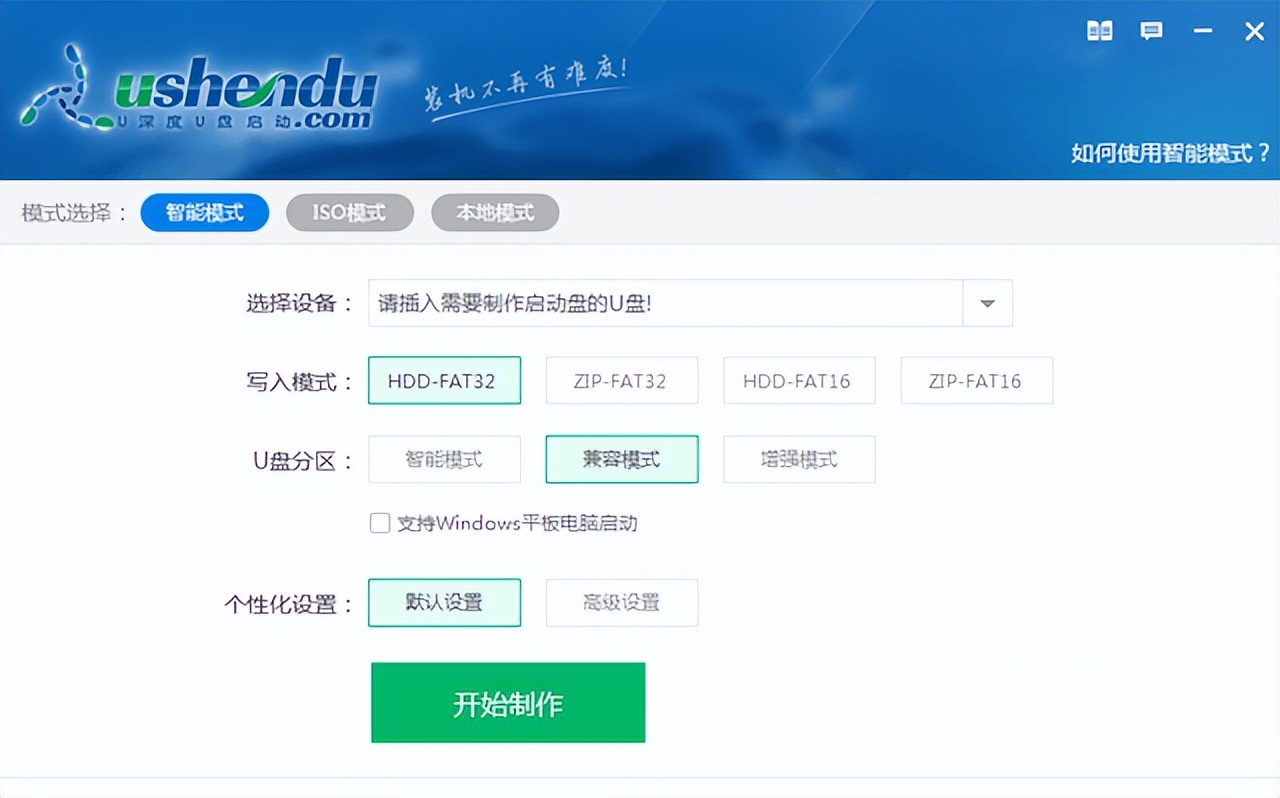Open the 选择设备 device dropdown arrow

tap(987, 303)
